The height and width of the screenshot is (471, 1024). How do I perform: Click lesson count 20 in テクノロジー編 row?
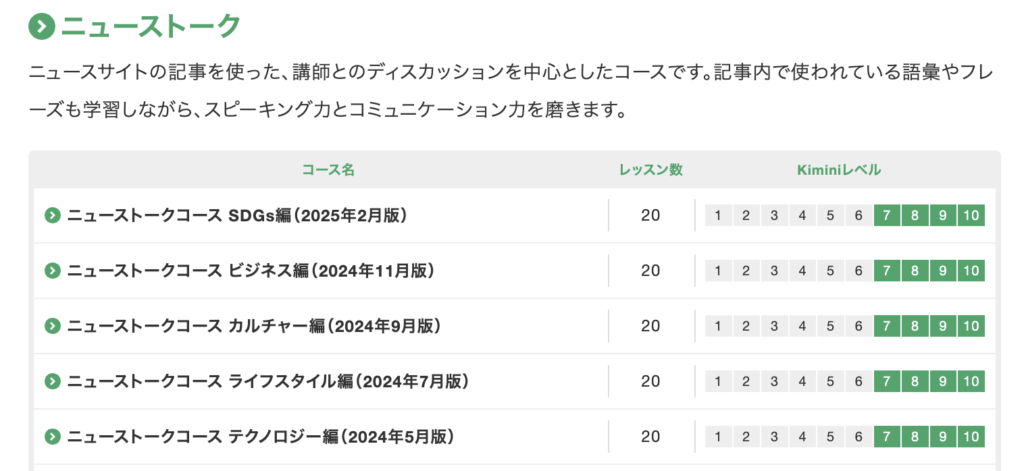click(x=651, y=437)
